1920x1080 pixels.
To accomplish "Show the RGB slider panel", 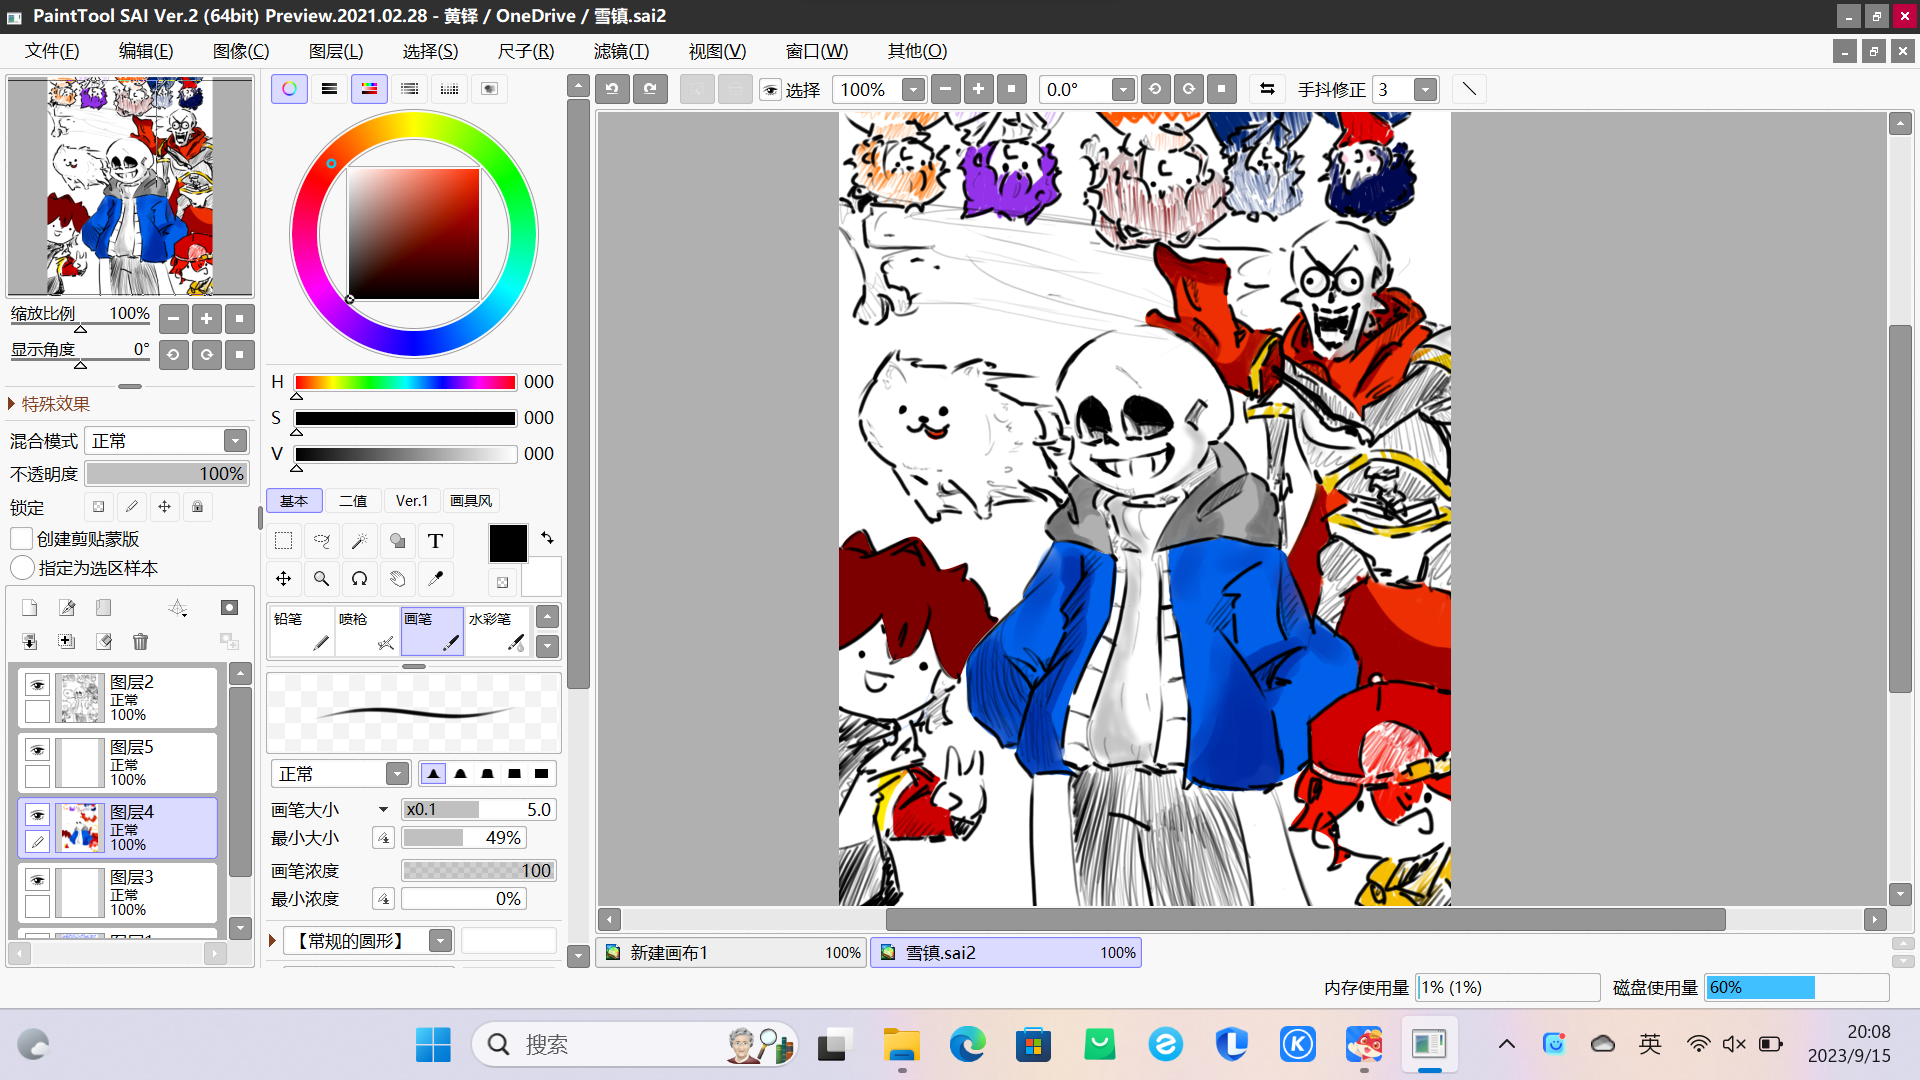I will (x=329, y=89).
